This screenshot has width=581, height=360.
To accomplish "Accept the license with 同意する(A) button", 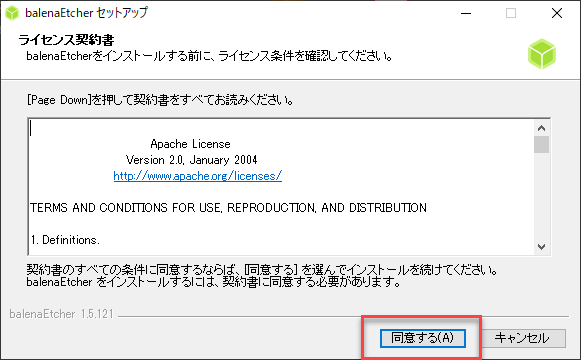I will [x=422, y=338].
